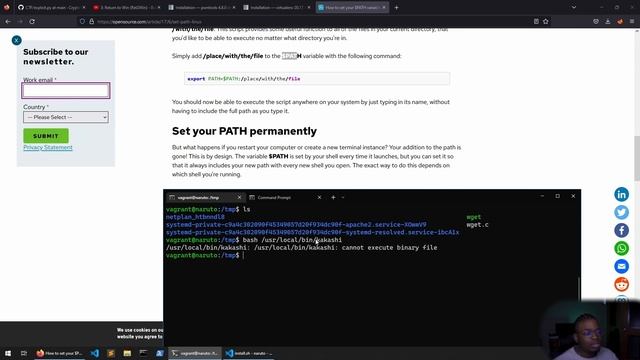Image resolution: width=640 pixels, height=360 pixels.
Task: Switch to the second Installation docs tab
Action: 277,7
